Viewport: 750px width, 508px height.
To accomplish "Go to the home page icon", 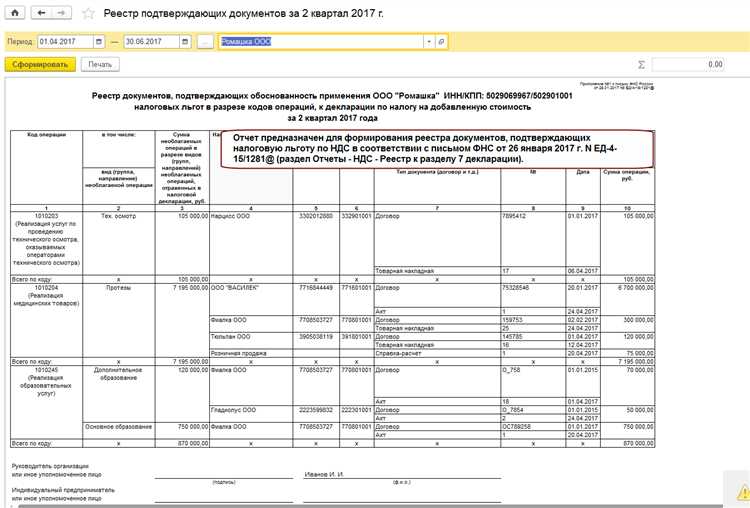I will 15,13.
